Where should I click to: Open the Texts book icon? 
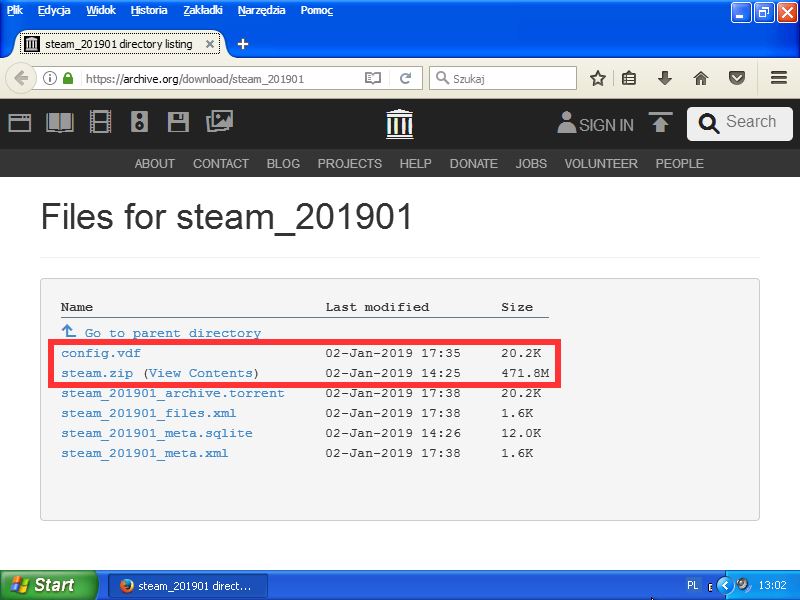[60, 122]
